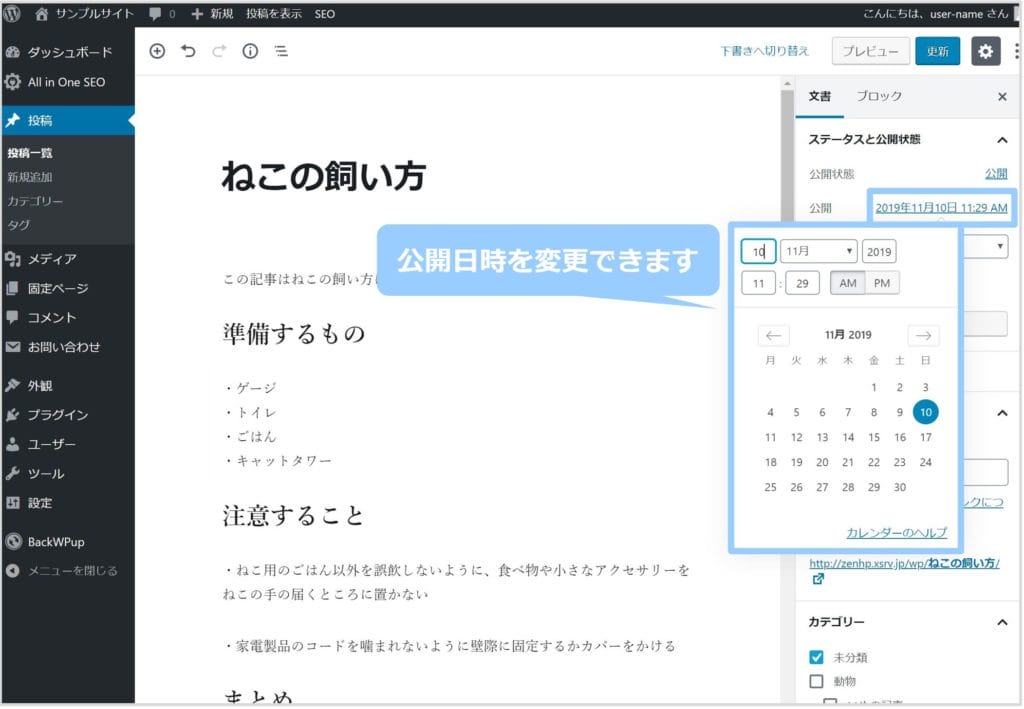Collapse the カテゴリー panel

pos(1002,622)
